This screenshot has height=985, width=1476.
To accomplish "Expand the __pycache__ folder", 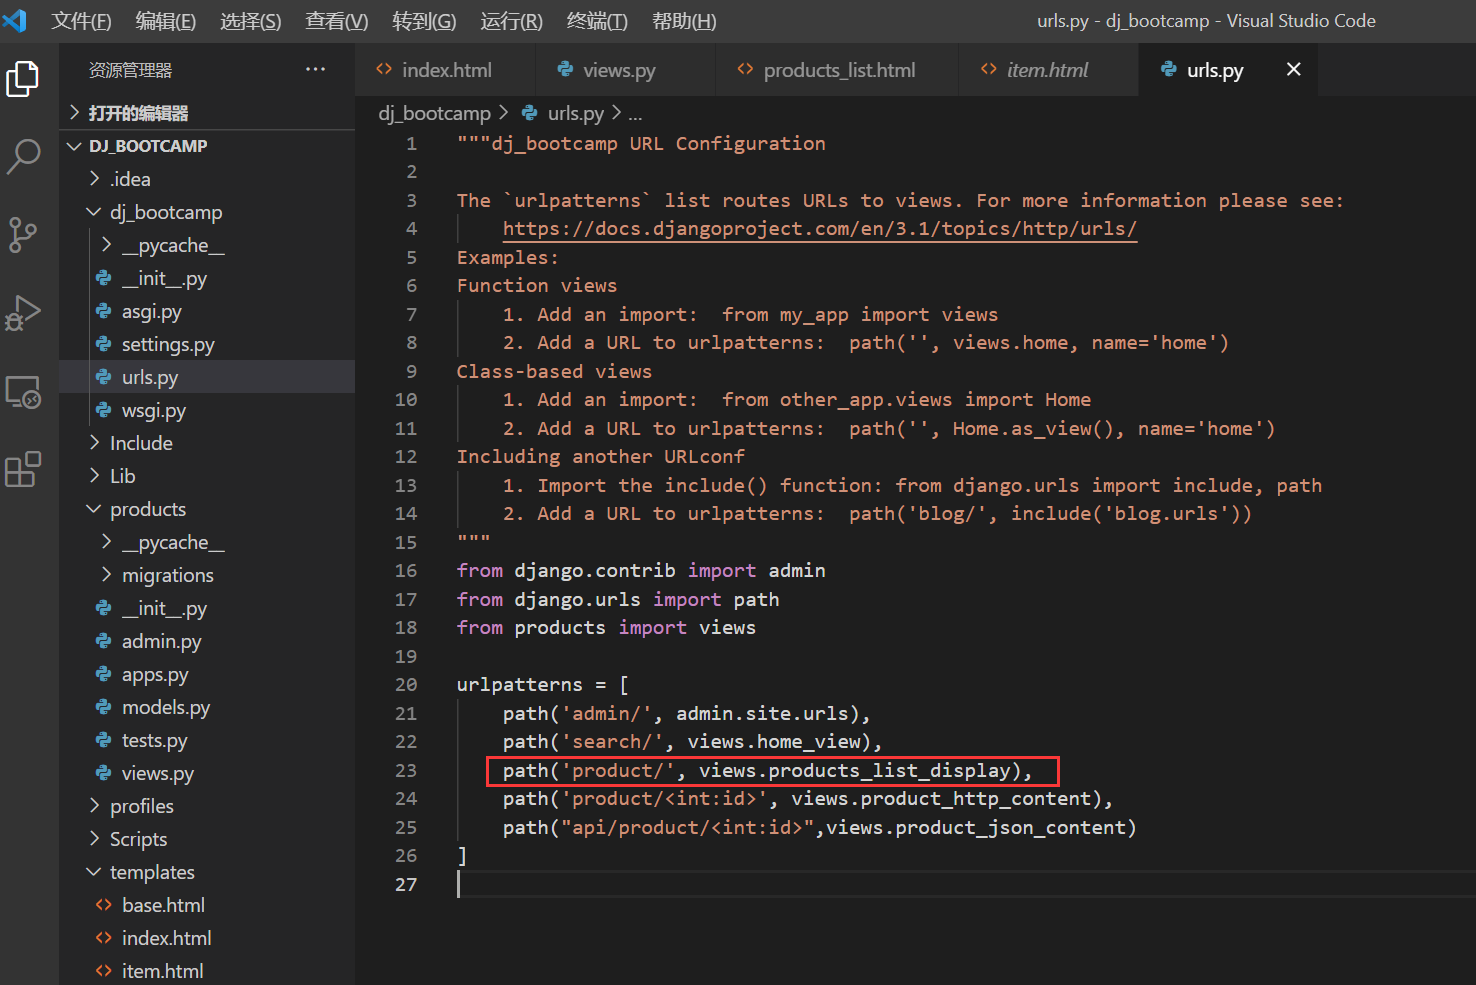I will 105,245.
